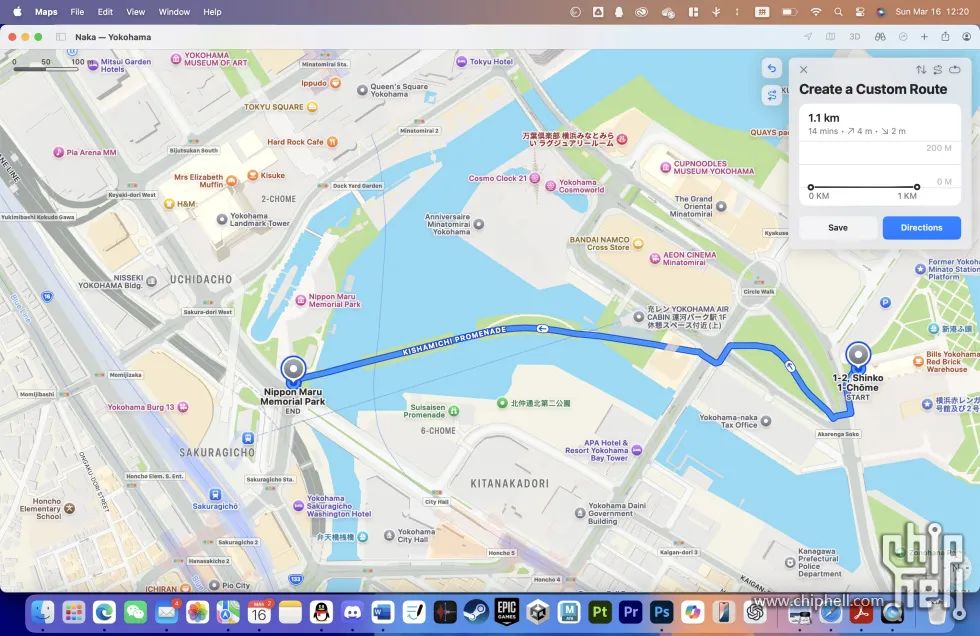
Task: Click the close loop route icon
Action: pyautogui.click(x=954, y=69)
